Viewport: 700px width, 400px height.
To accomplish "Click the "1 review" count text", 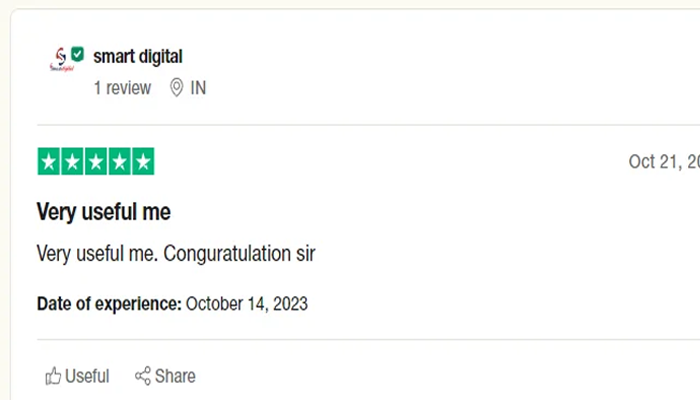I will [122, 88].
